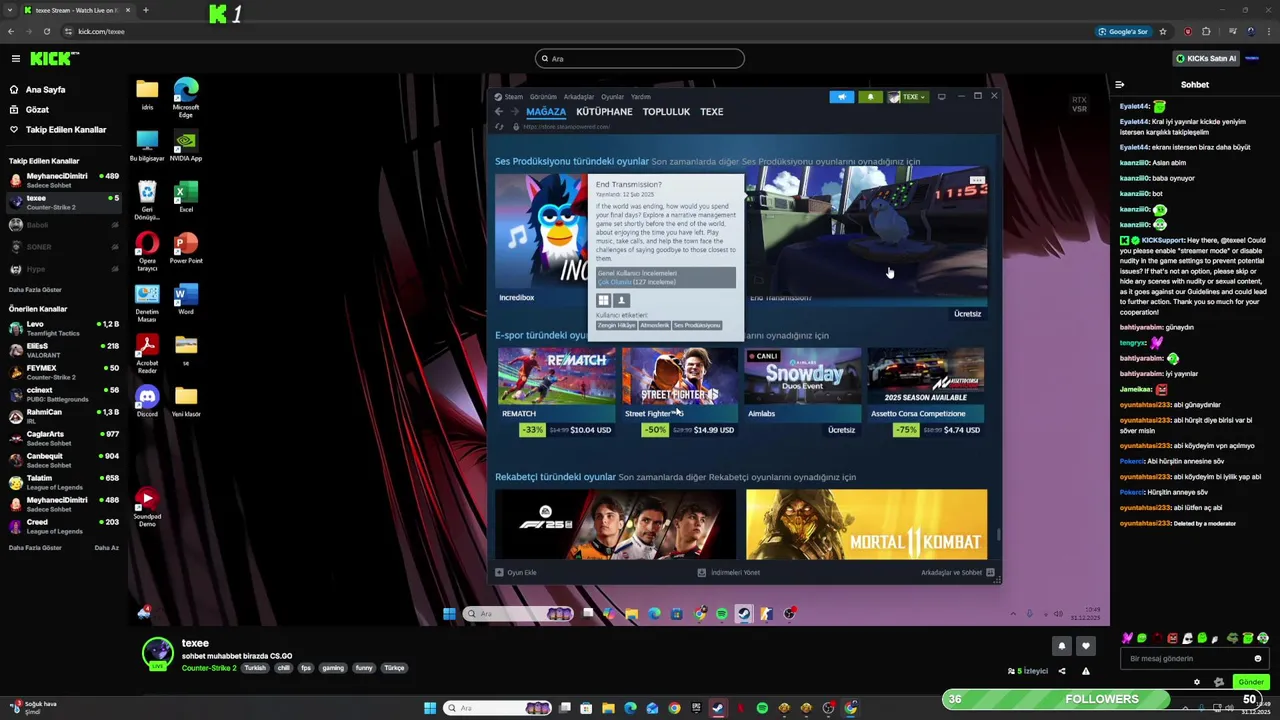
Task: Click Oyun Ekle in Steam footer
Action: (516, 573)
